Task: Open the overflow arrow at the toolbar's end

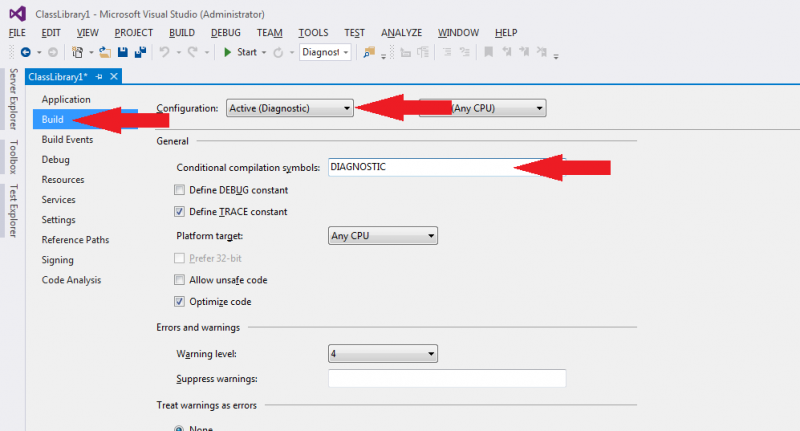Action: click(x=556, y=56)
